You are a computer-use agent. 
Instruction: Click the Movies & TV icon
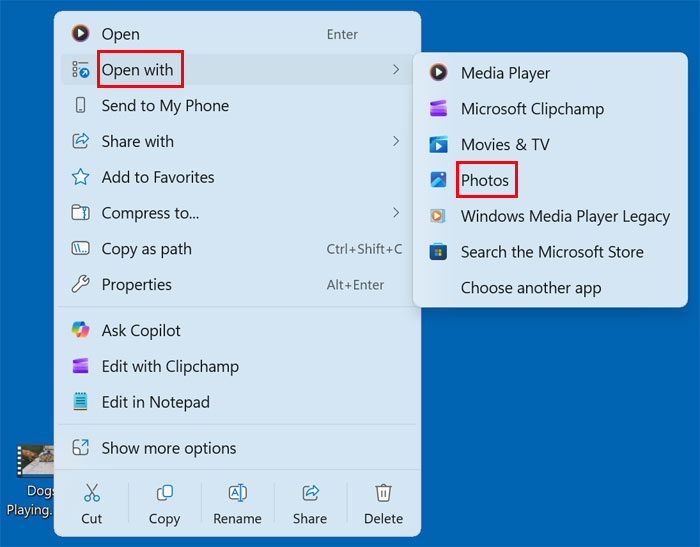coord(438,144)
